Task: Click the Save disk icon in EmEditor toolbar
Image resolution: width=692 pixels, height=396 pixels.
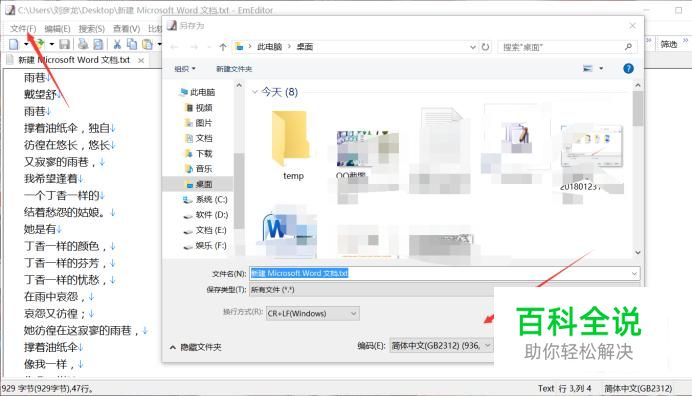Action: click(x=64, y=44)
